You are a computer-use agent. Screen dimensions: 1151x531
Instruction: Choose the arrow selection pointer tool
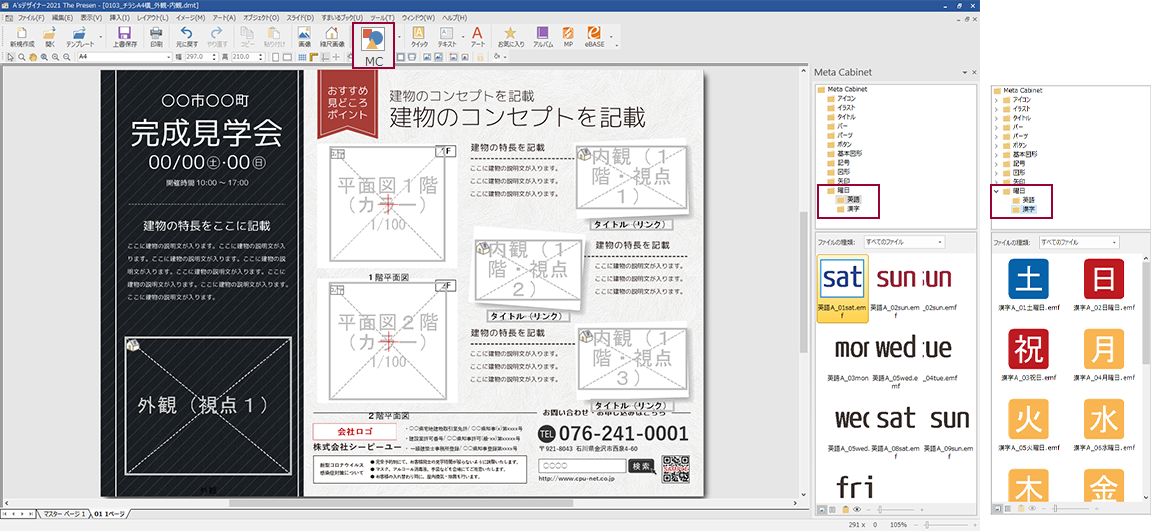point(10,57)
